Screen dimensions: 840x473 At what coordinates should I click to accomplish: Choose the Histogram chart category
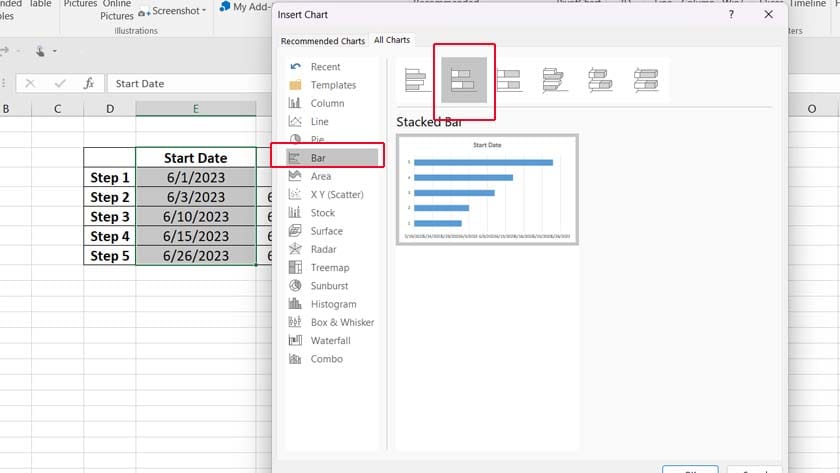[332, 304]
